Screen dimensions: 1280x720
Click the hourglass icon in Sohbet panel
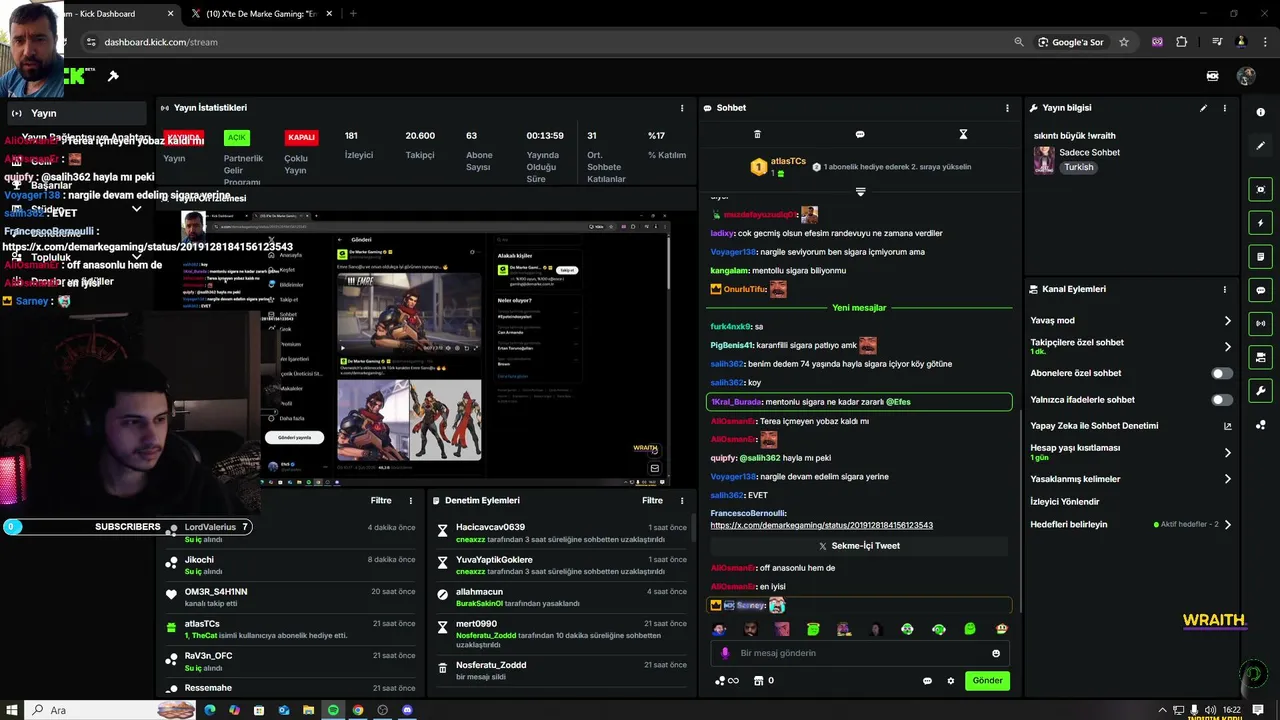point(963,134)
